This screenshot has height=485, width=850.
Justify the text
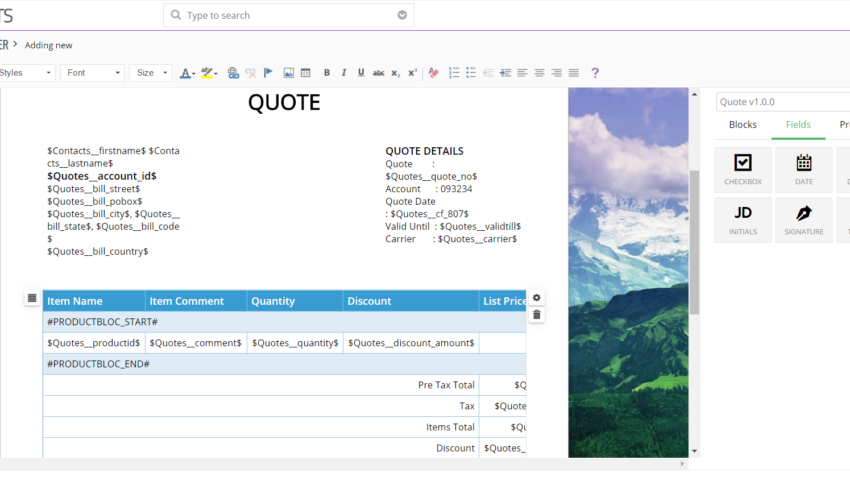[x=574, y=73]
